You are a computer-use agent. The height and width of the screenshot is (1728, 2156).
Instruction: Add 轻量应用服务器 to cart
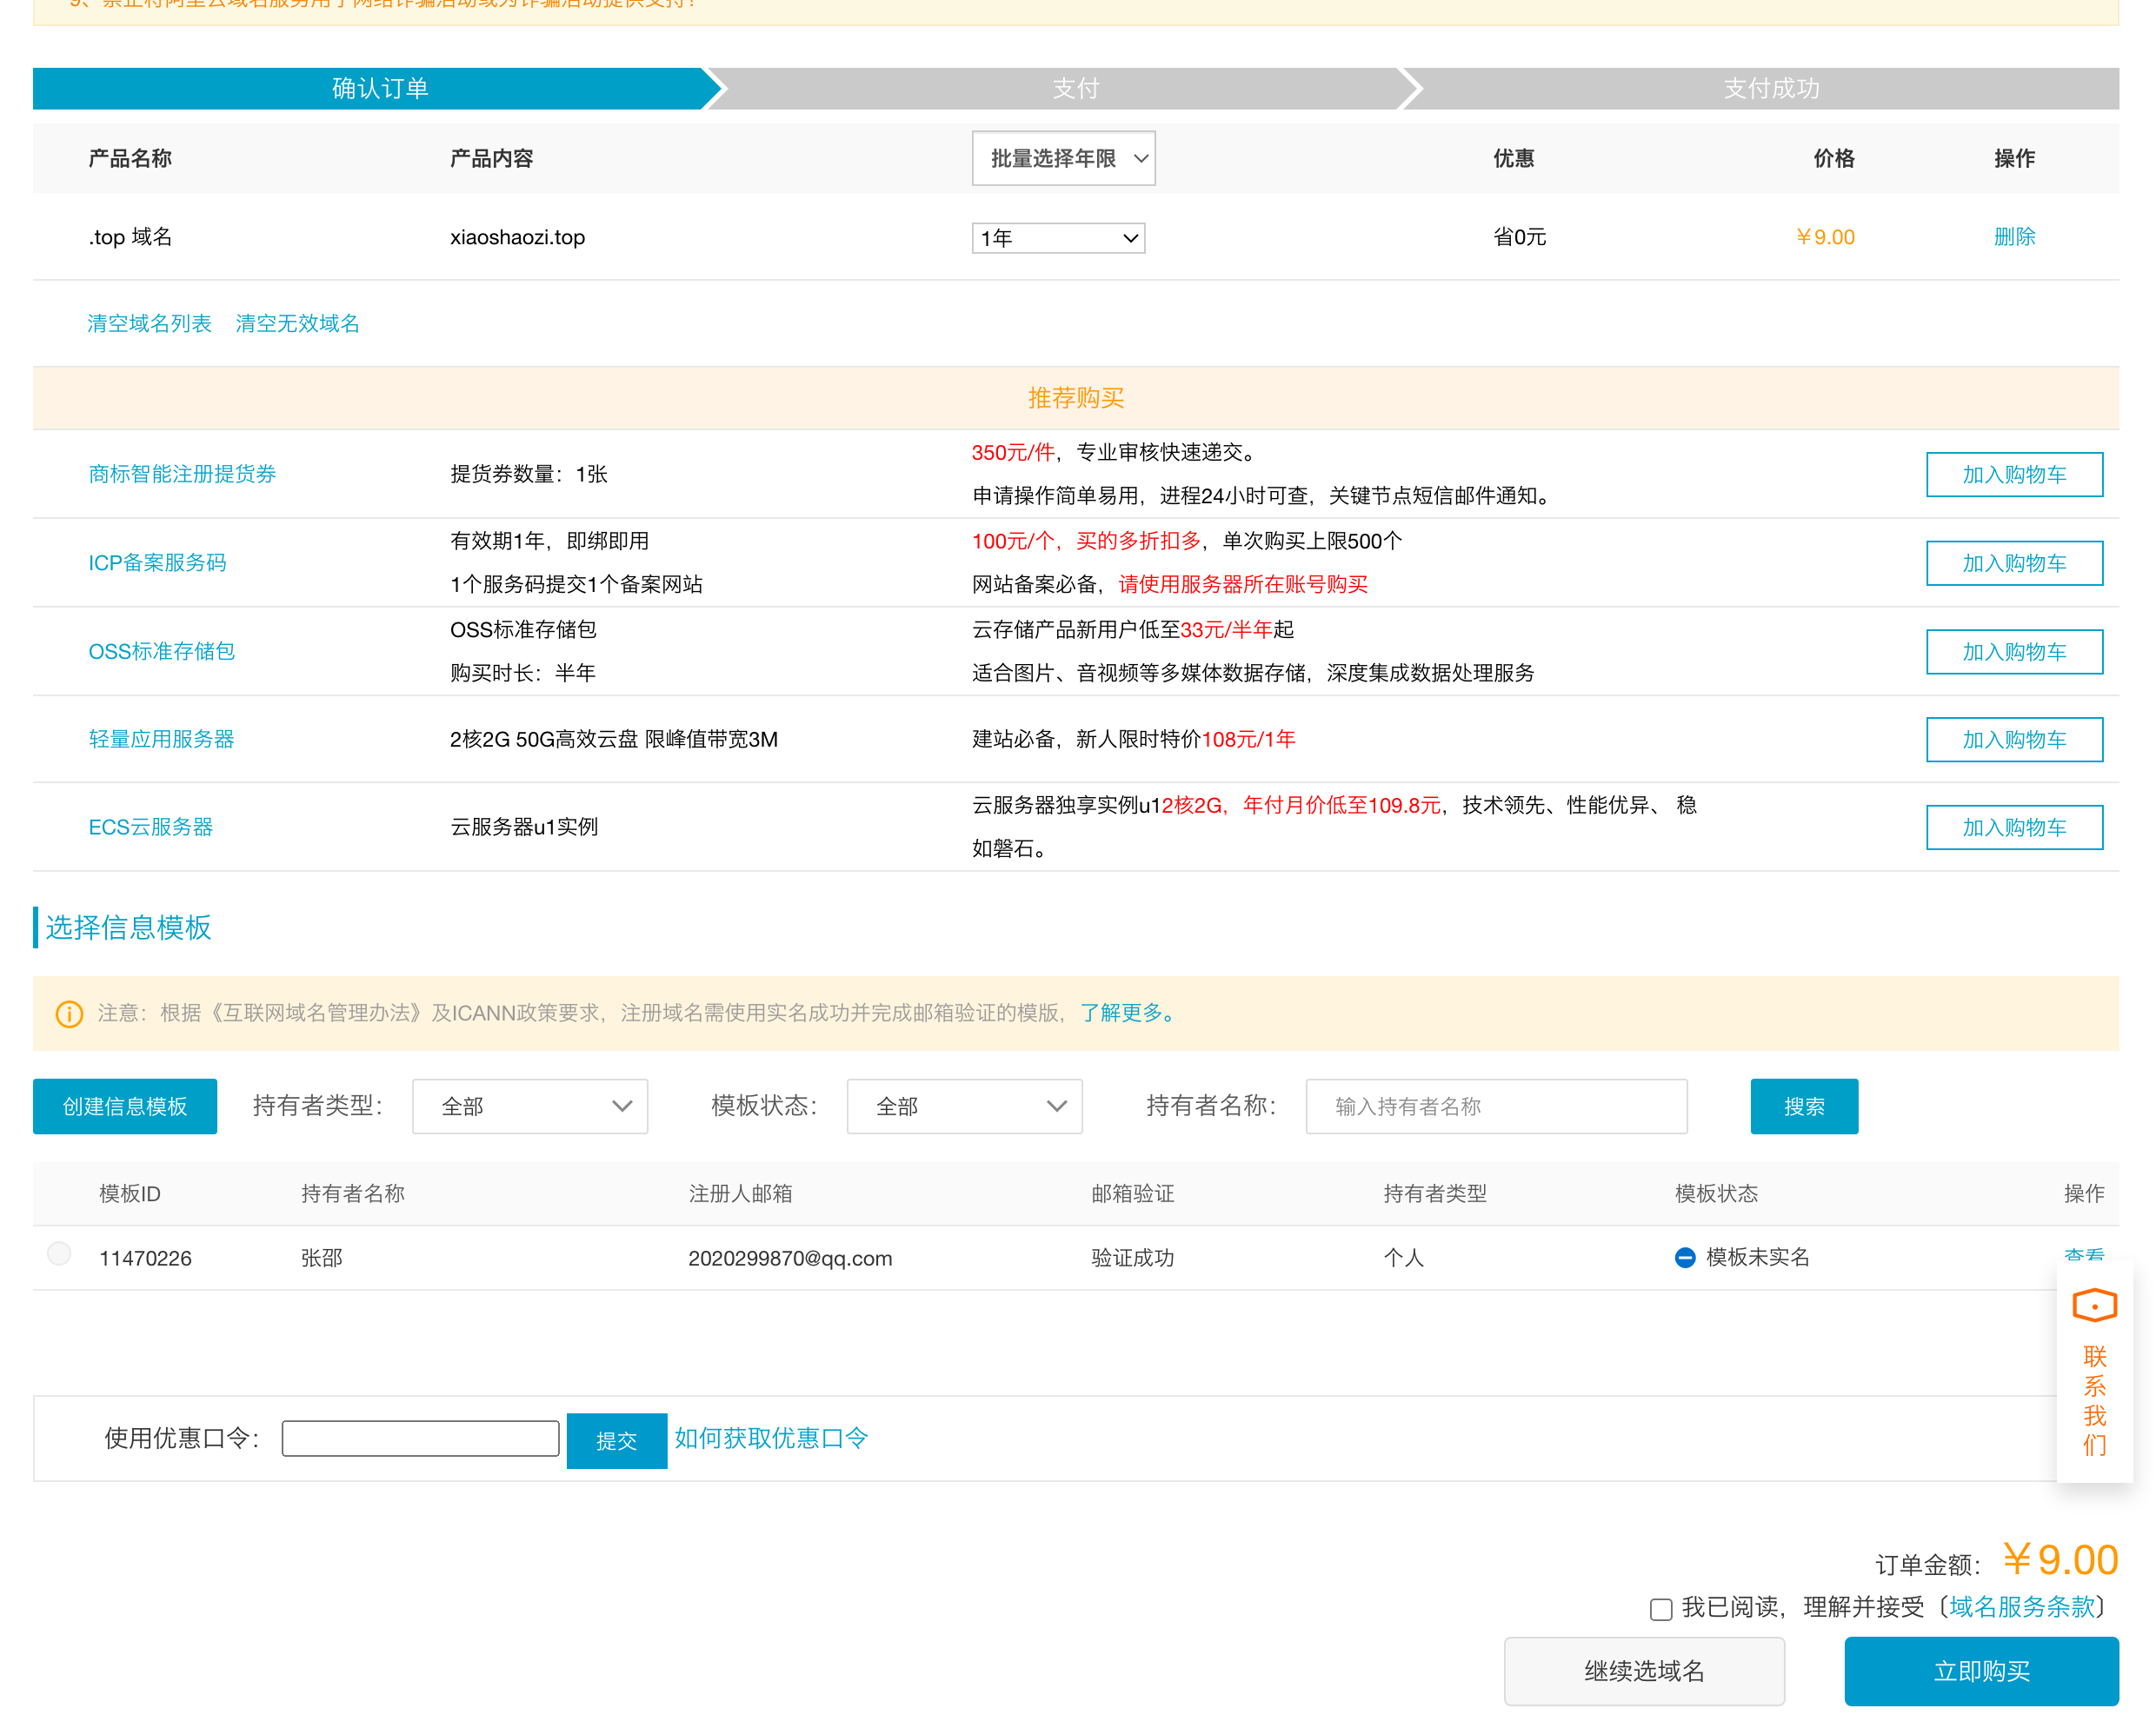pos(2014,739)
